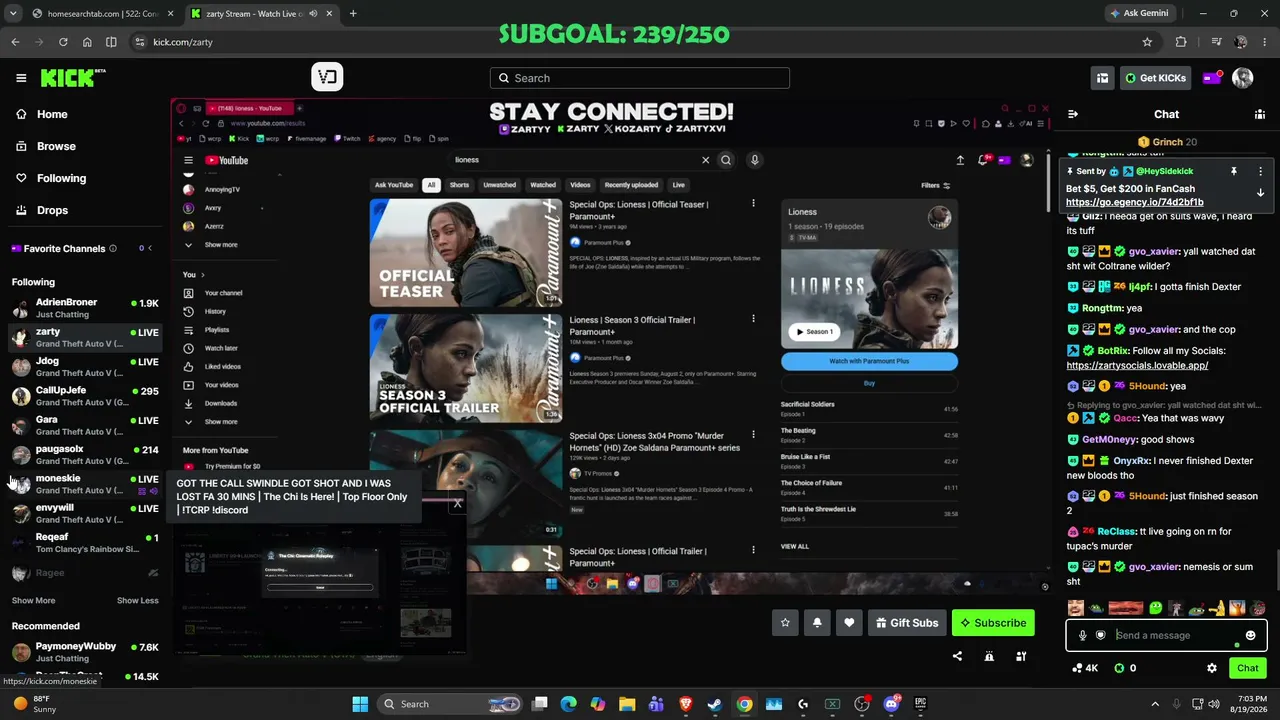Open Jdog's live channel
This screenshot has height=720, width=1280.
click(x=85, y=367)
